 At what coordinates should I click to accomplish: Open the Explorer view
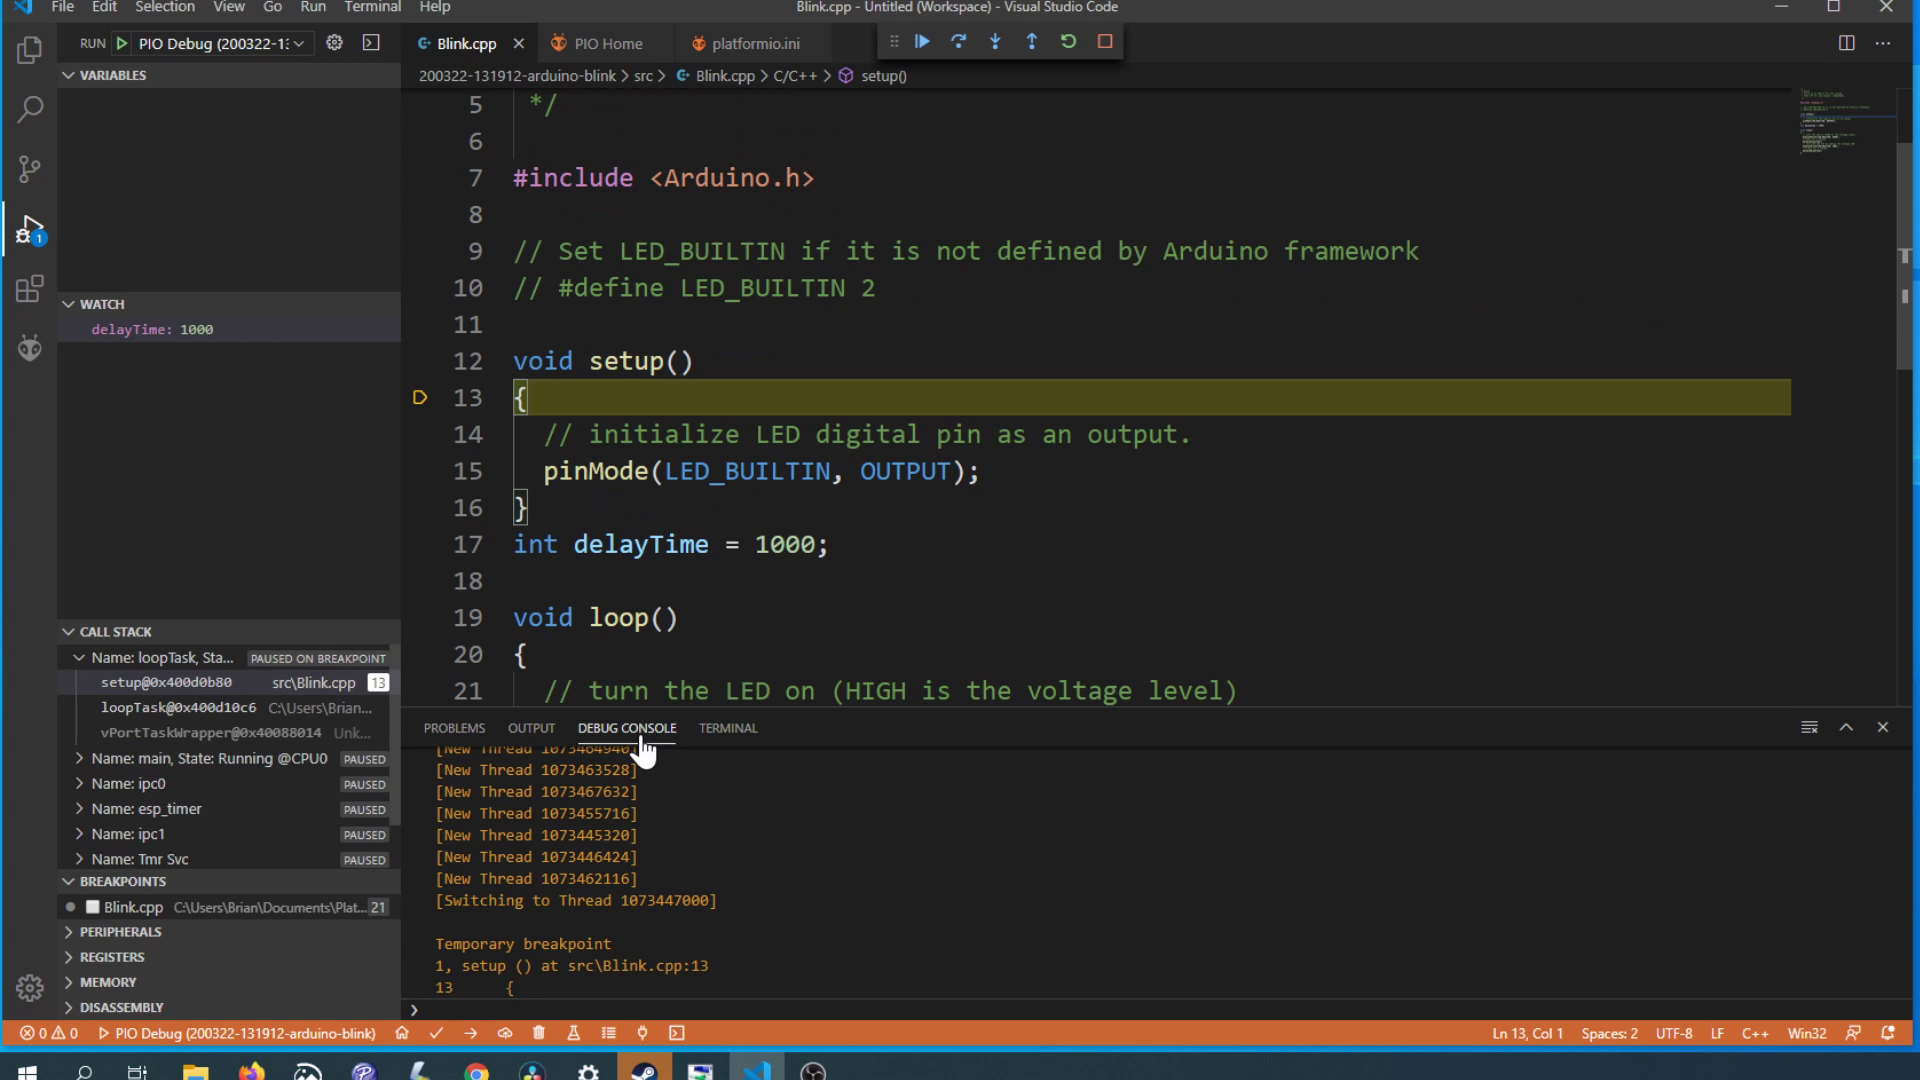(29, 49)
